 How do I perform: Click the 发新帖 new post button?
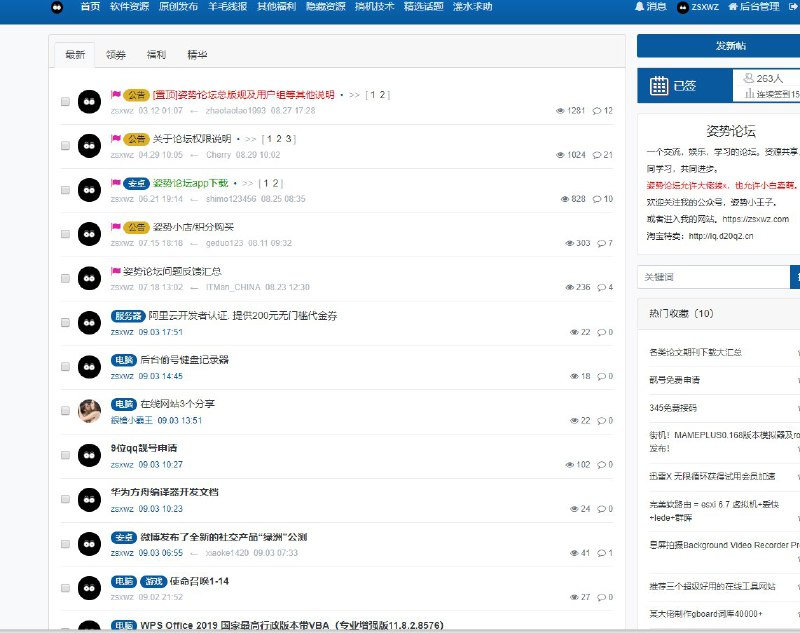718,46
